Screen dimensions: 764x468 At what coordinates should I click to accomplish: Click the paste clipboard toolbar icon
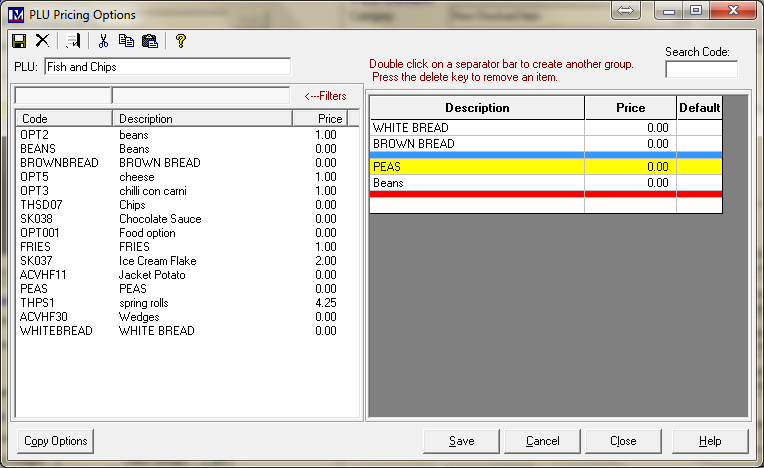(150, 41)
